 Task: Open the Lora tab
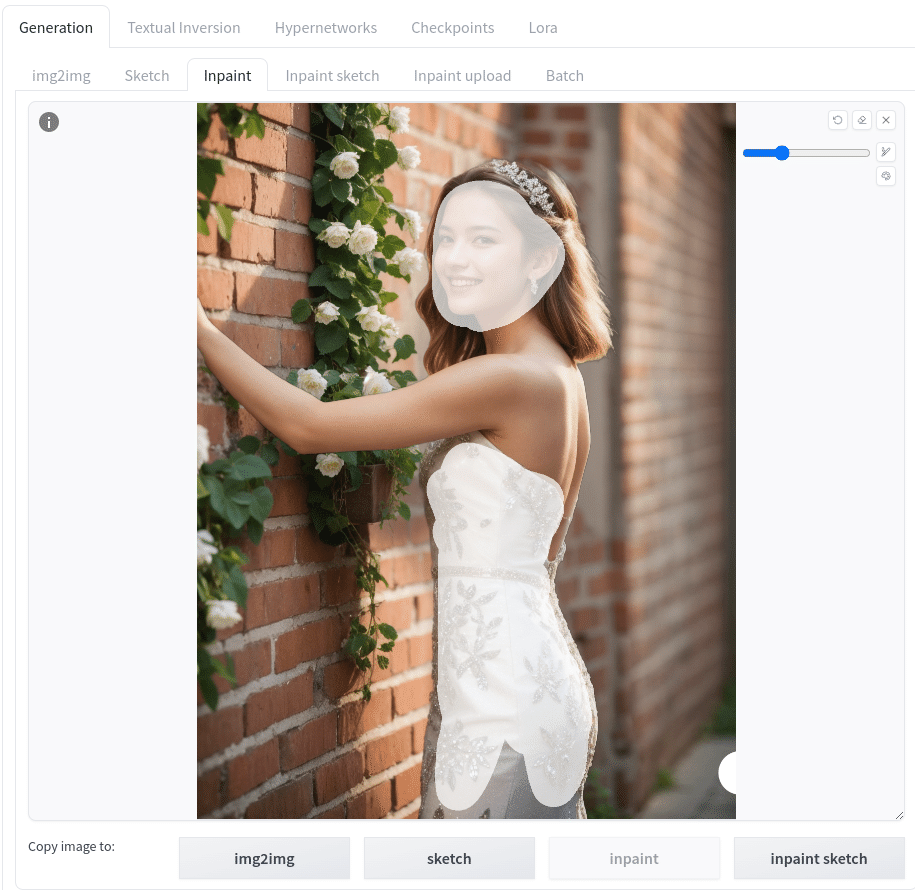pos(543,27)
